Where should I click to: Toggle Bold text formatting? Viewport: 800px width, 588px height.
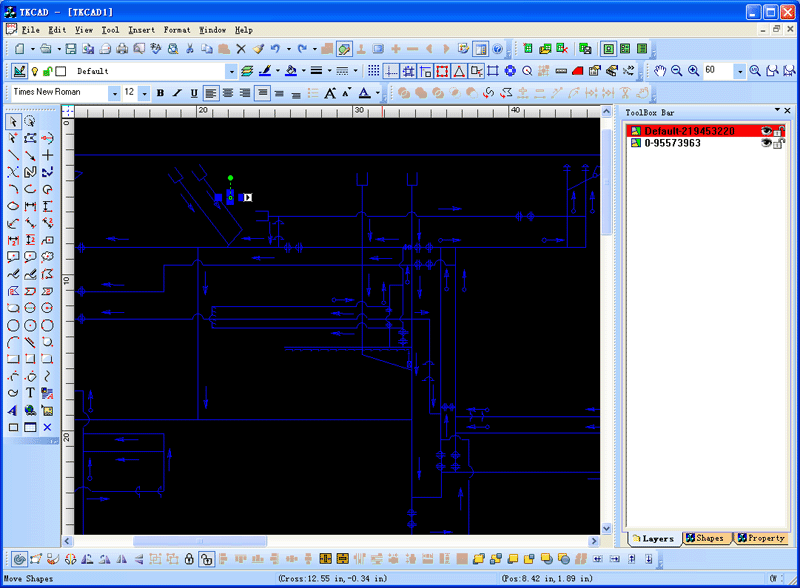click(160, 93)
